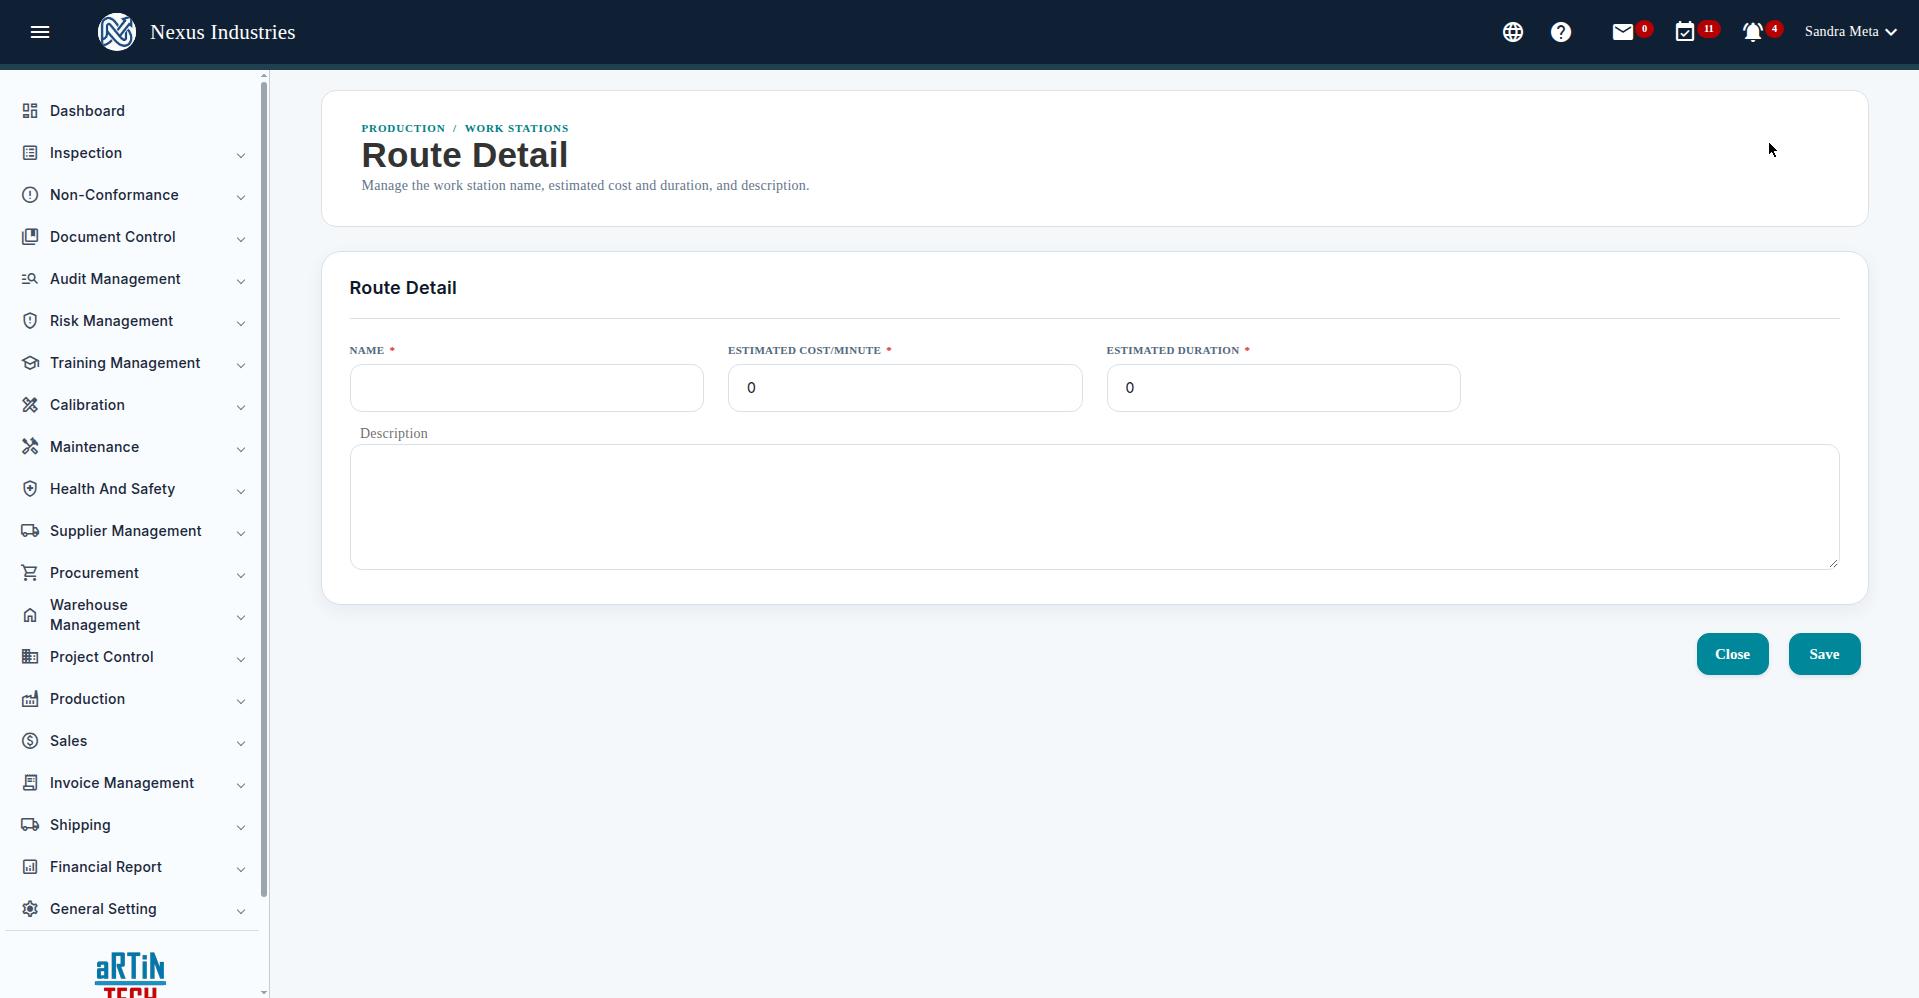1919x998 pixels.
Task: Click the Calibration sidebar icon
Action: (30, 405)
